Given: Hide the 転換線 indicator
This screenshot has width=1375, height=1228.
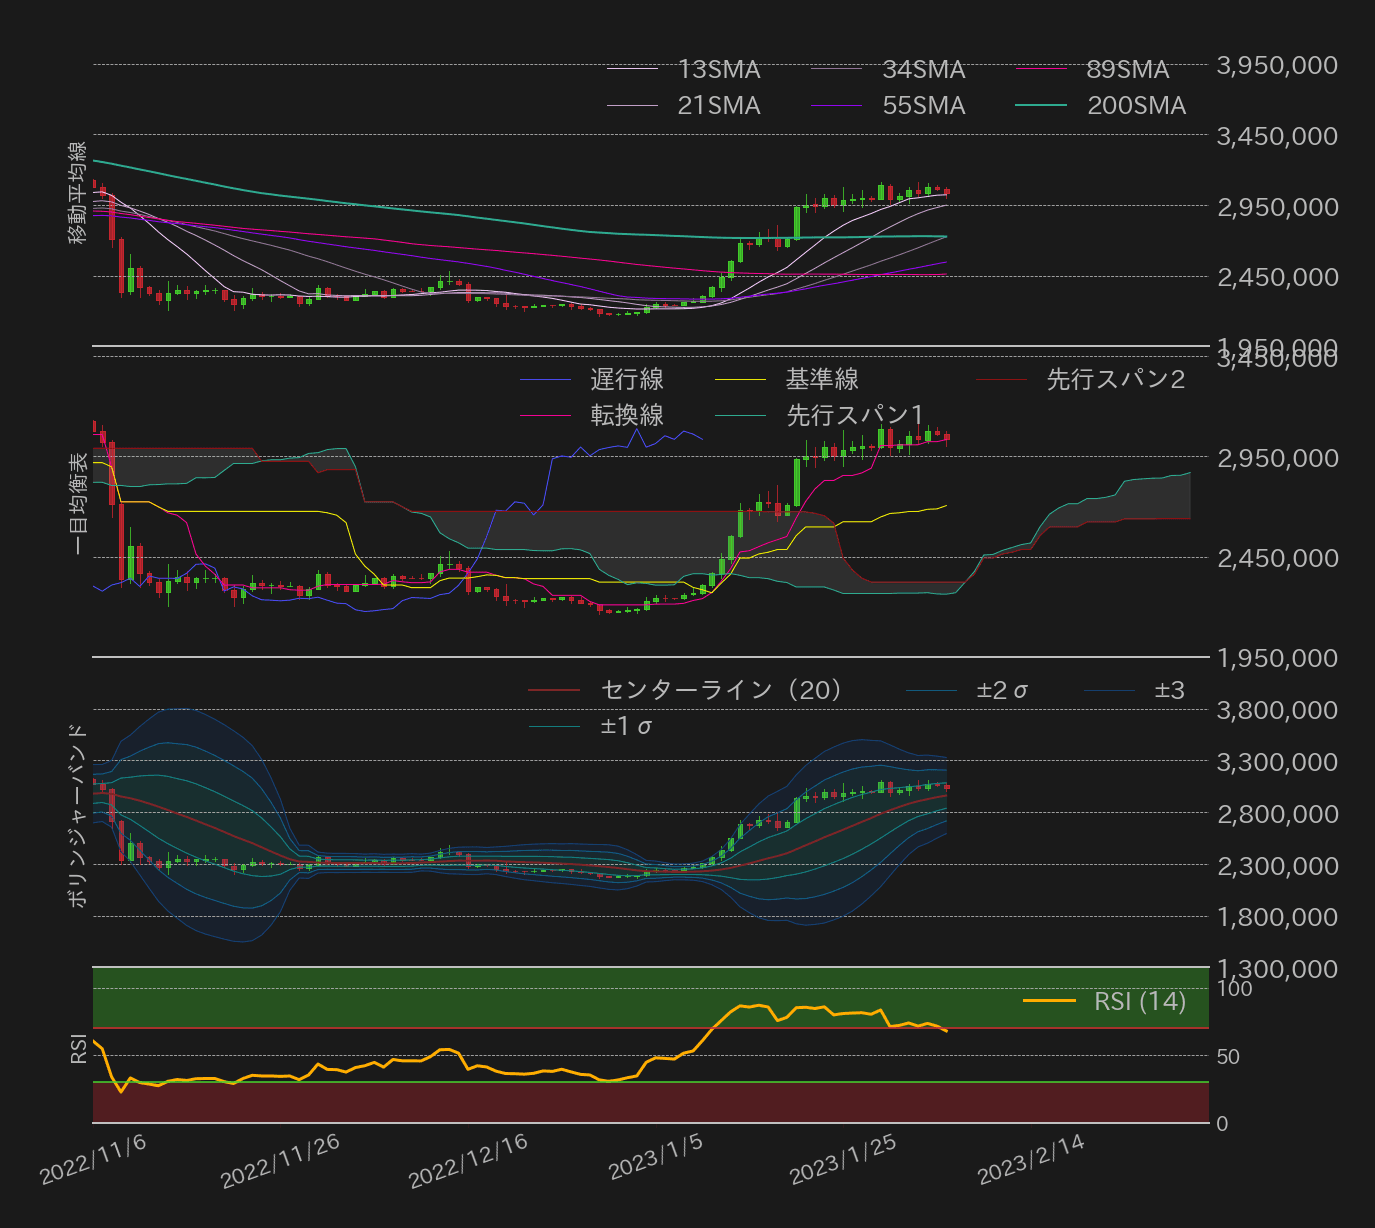Looking at the screenshot, I should [x=627, y=413].
